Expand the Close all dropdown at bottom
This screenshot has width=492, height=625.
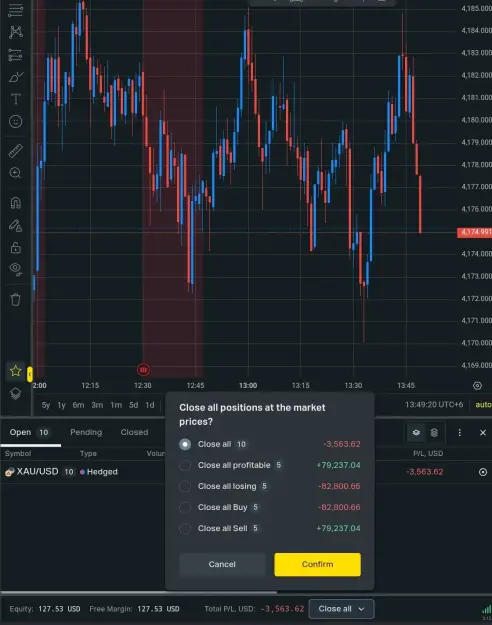[341, 609]
